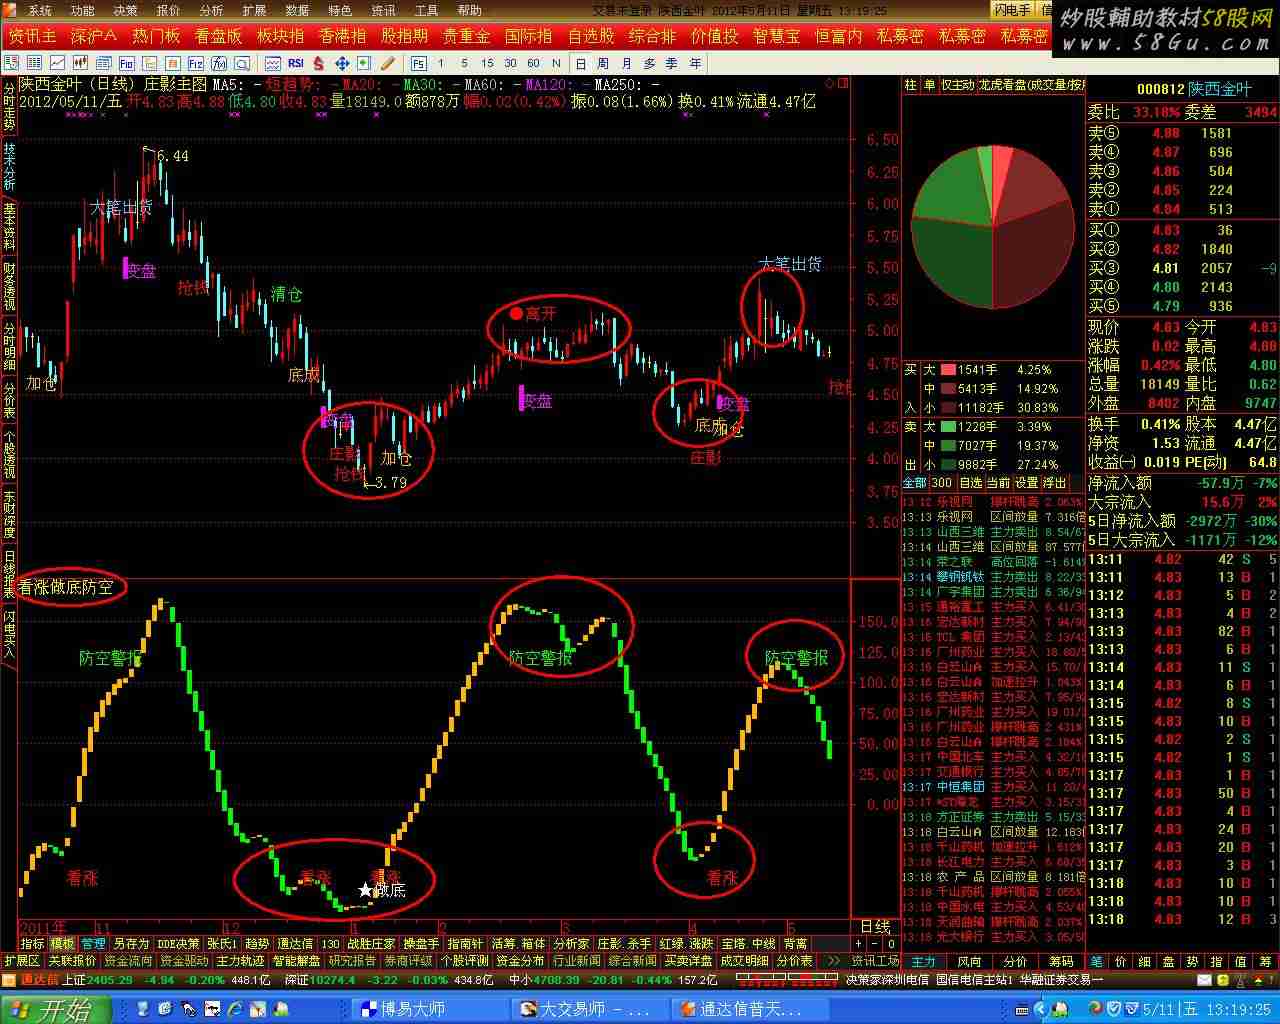Expand more bottom tabs with >> arrow
This screenshot has height=1024, width=1280.
pos(832,961)
